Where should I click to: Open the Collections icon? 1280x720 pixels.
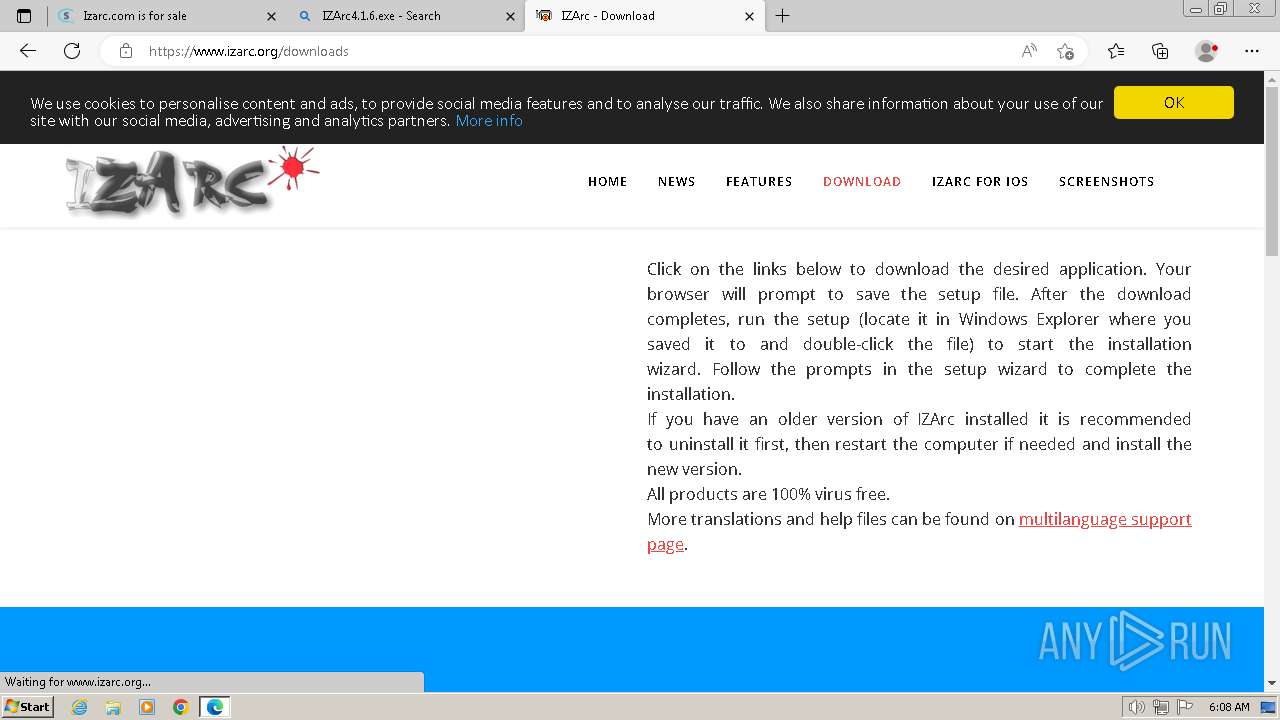1160,51
